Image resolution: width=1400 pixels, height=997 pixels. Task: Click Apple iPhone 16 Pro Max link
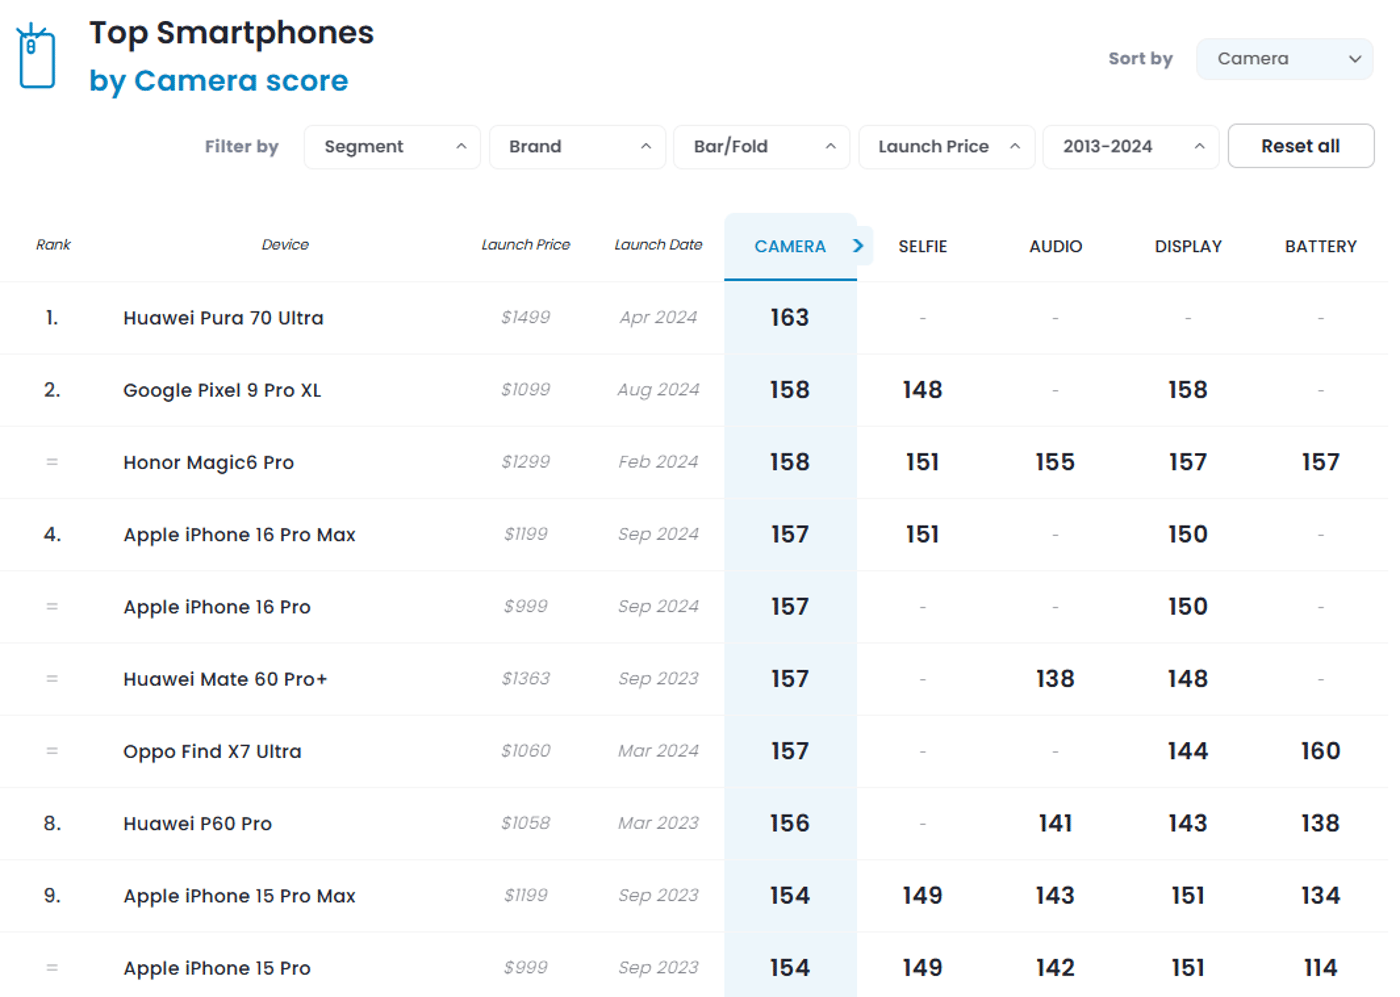239,535
